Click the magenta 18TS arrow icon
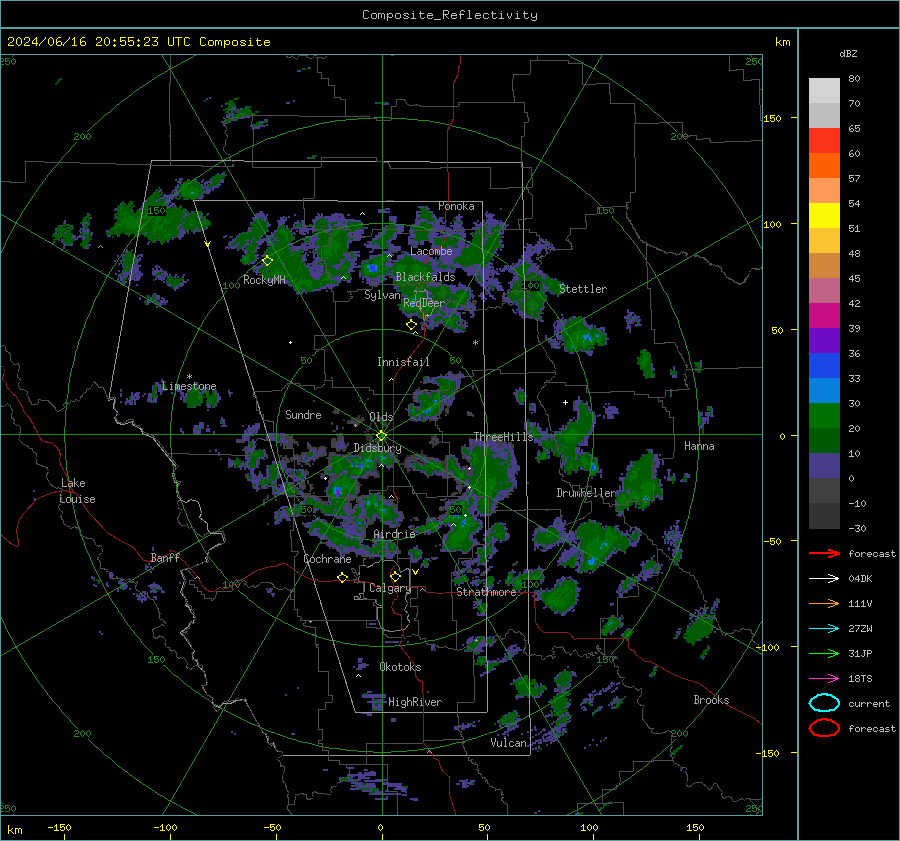The image size is (900, 841). pyautogui.click(x=824, y=679)
